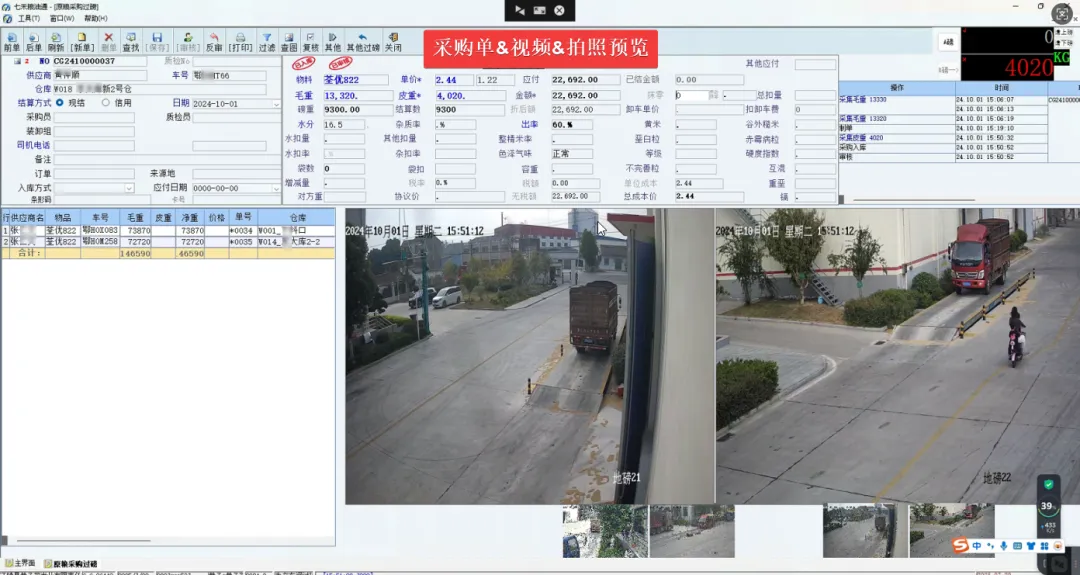Click the Sogou input method S icon
The width and height of the screenshot is (1080, 575).
961,545
